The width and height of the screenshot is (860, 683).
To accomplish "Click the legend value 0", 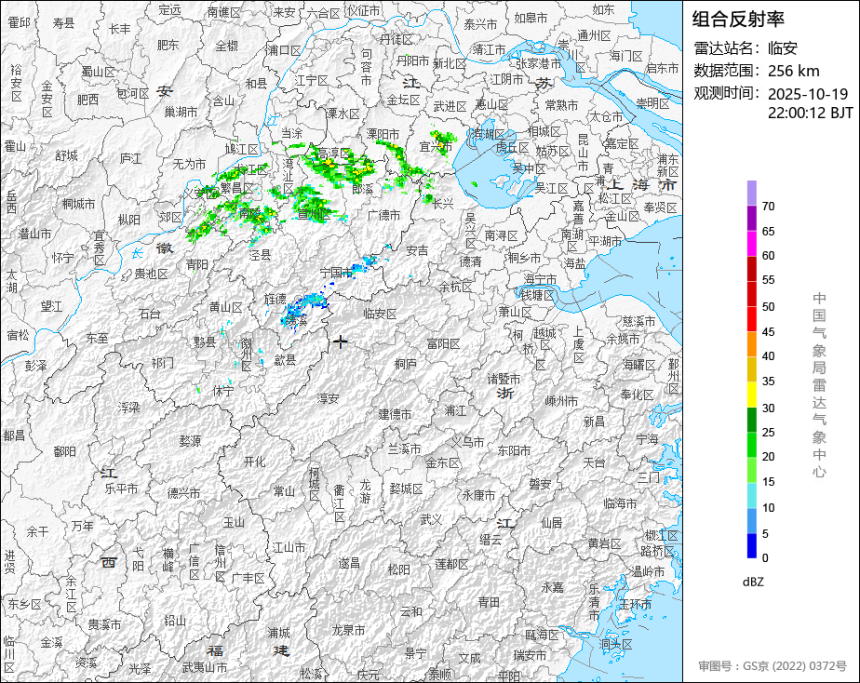I will pos(765,558).
